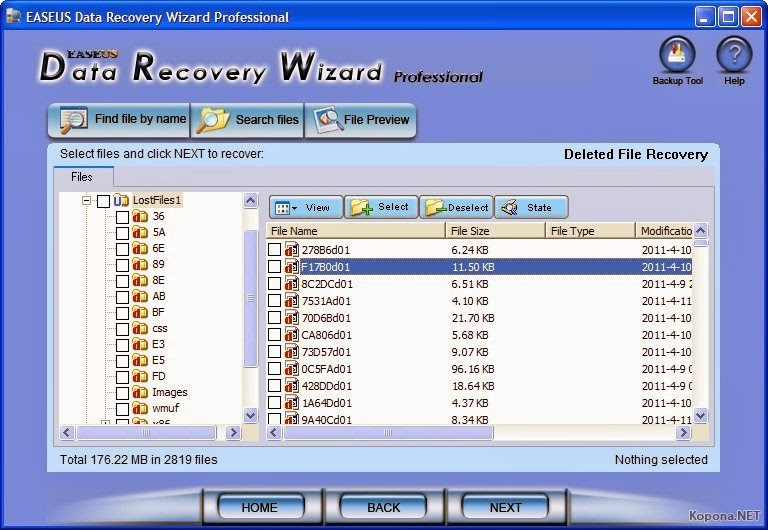Click the folder tree horizontal scrollbar thumb
768x530 pixels.
(146, 433)
